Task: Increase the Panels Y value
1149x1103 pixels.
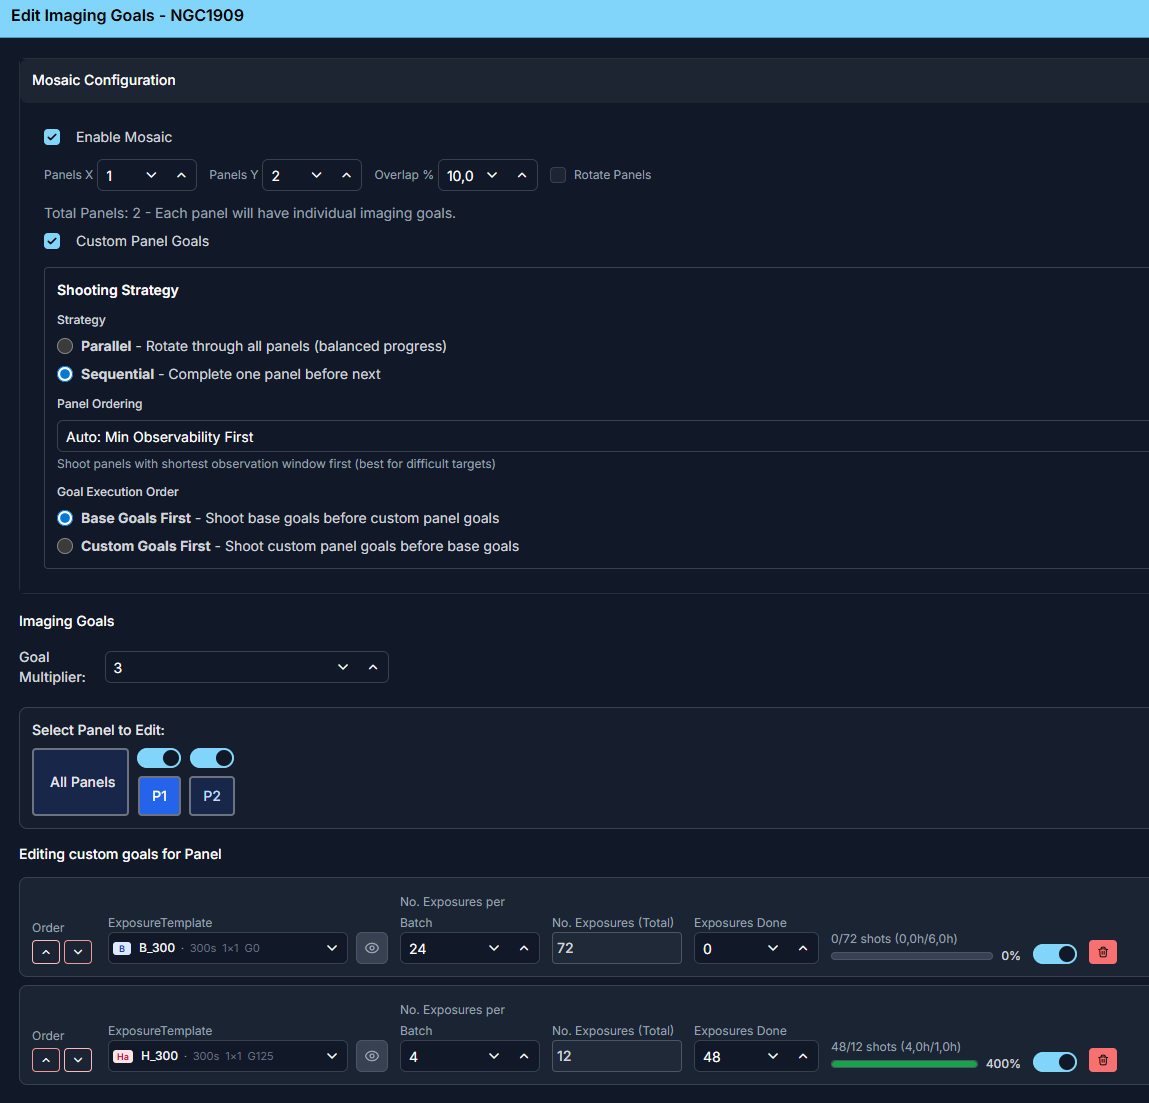Action: 346,175
